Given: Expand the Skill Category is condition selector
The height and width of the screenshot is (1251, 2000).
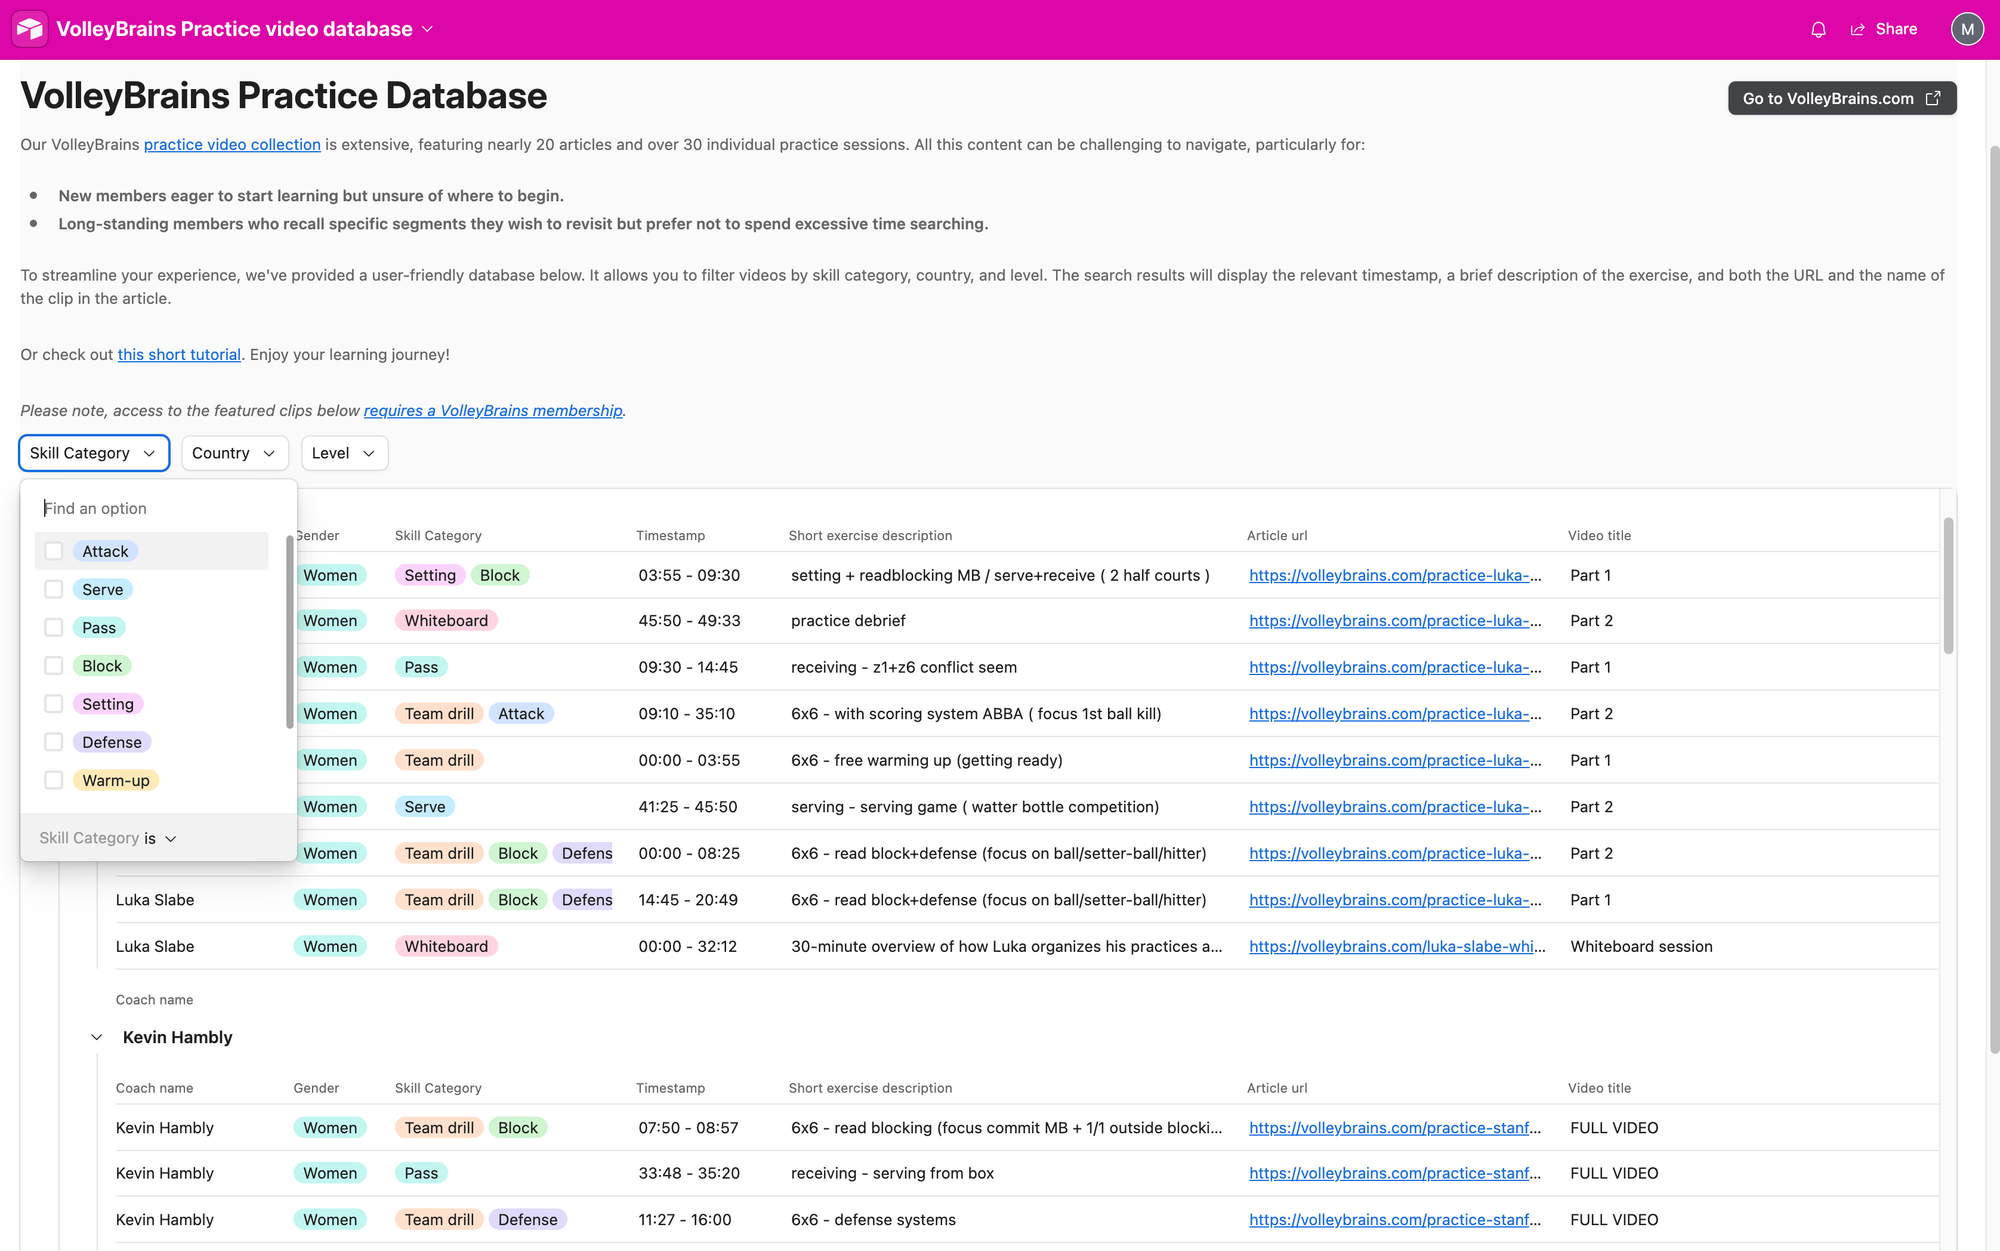Looking at the screenshot, I should coord(107,838).
